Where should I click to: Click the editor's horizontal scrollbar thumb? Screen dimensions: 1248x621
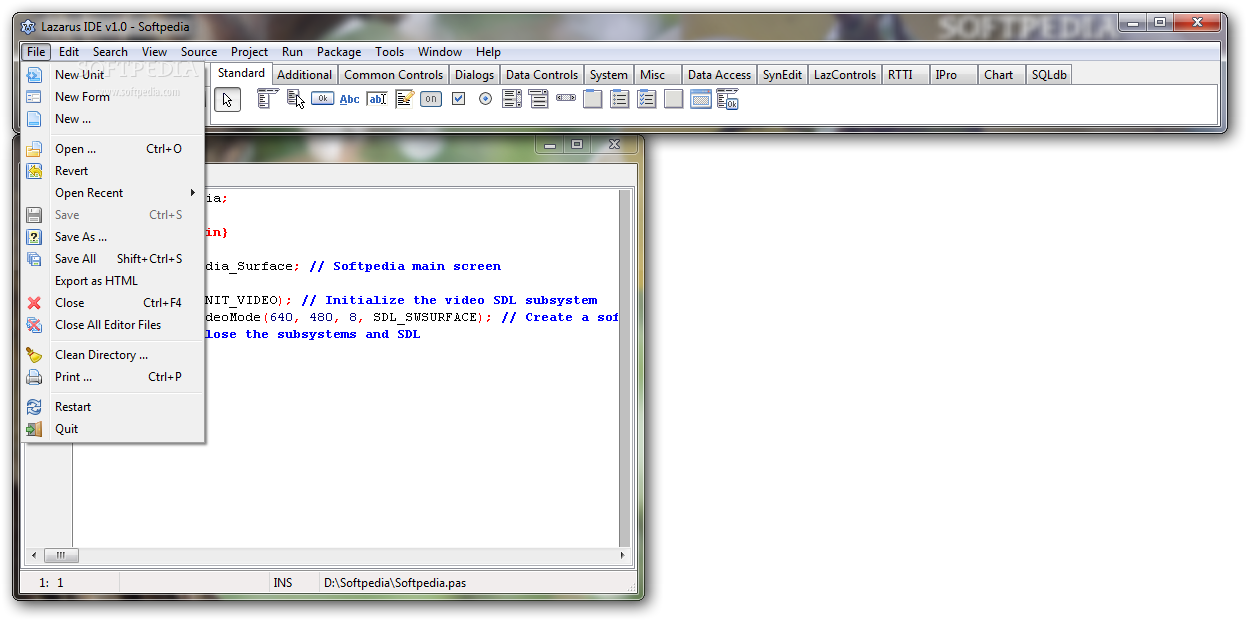tap(60, 555)
